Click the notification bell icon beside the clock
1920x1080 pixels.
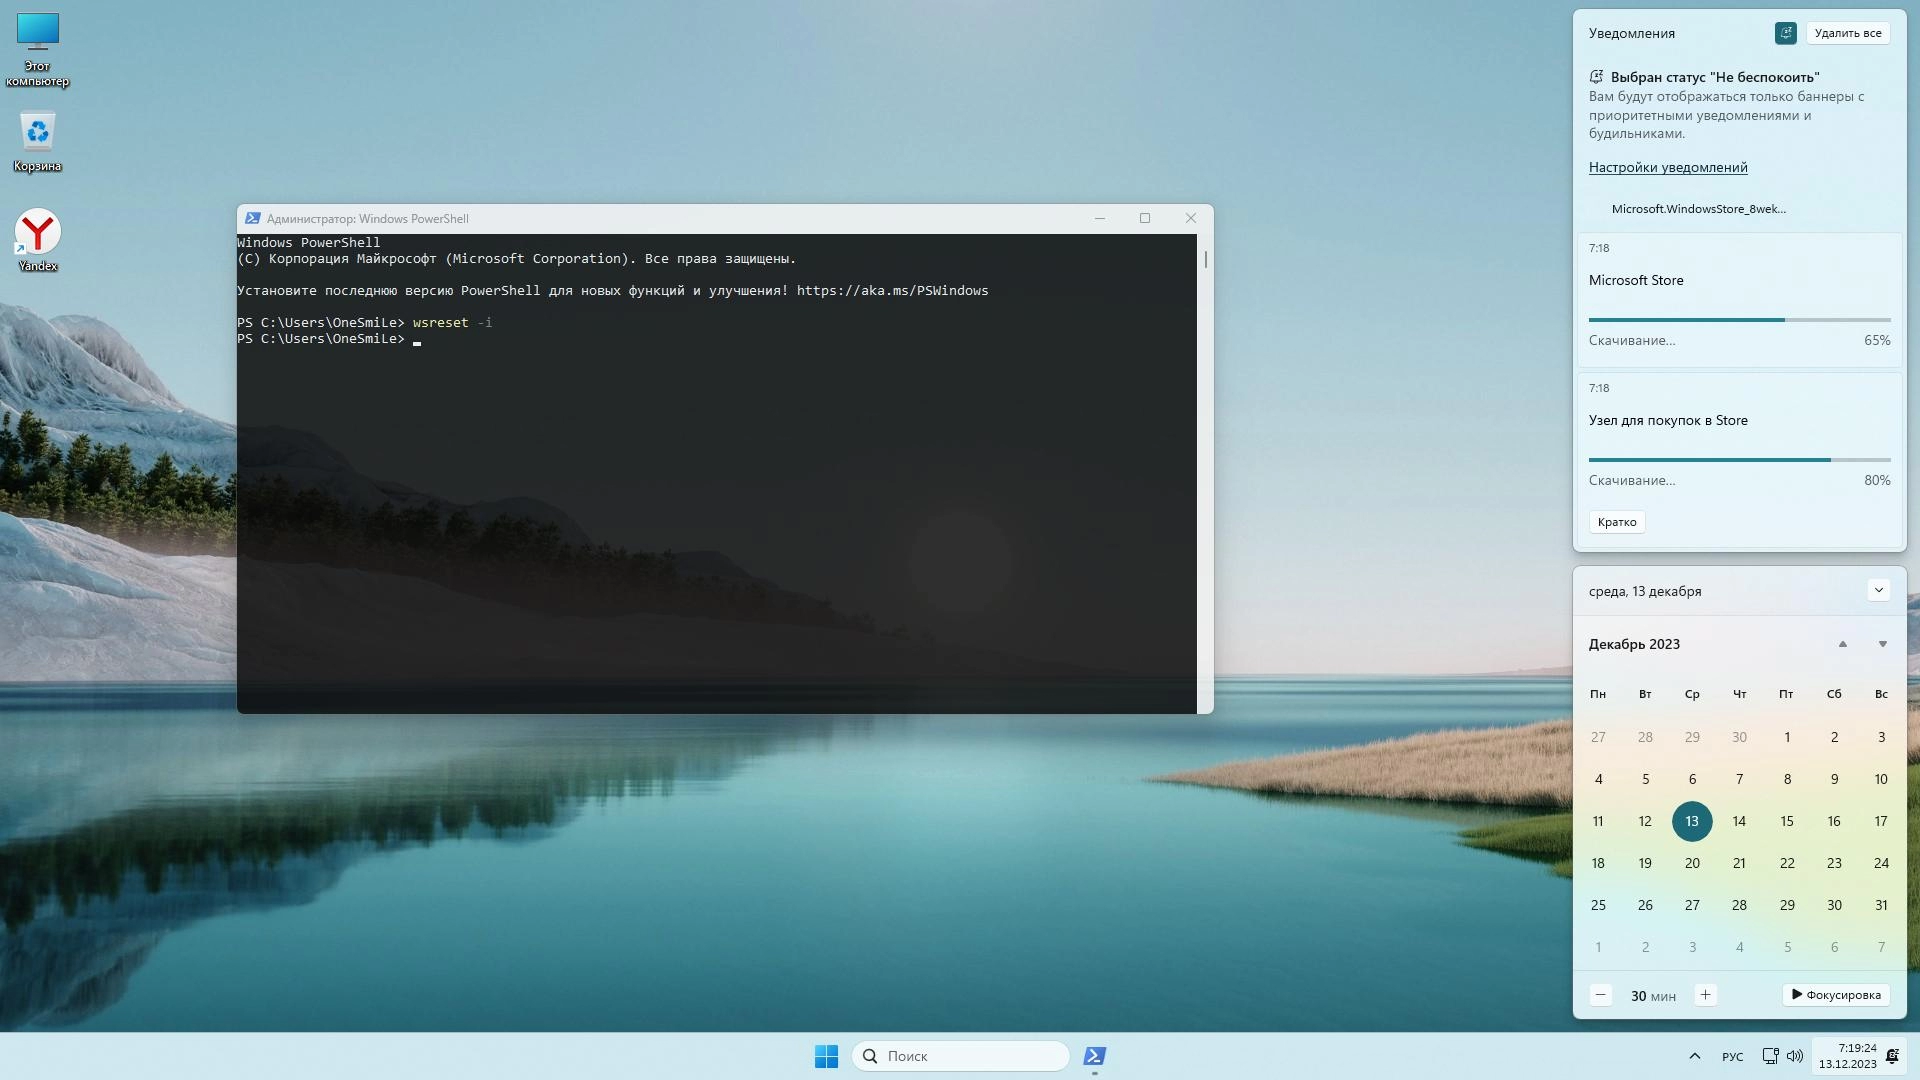(1892, 1056)
